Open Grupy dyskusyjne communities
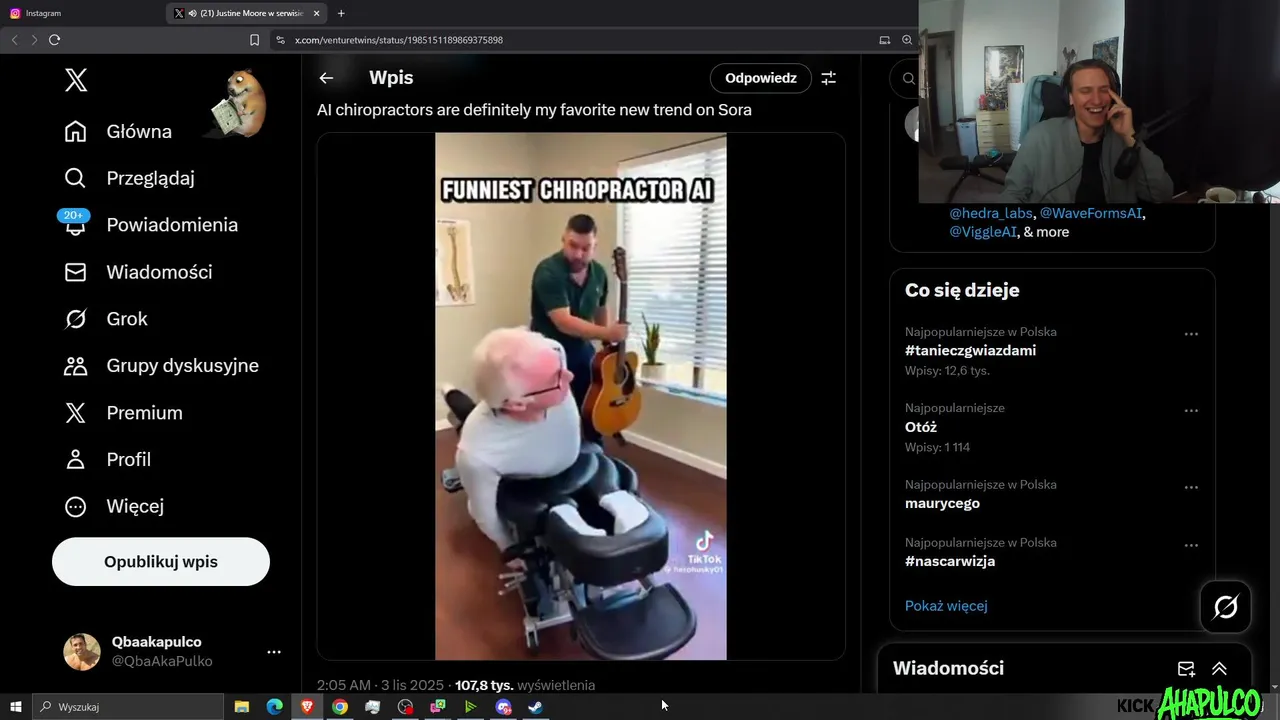The height and width of the screenshot is (720, 1280). pos(161,366)
